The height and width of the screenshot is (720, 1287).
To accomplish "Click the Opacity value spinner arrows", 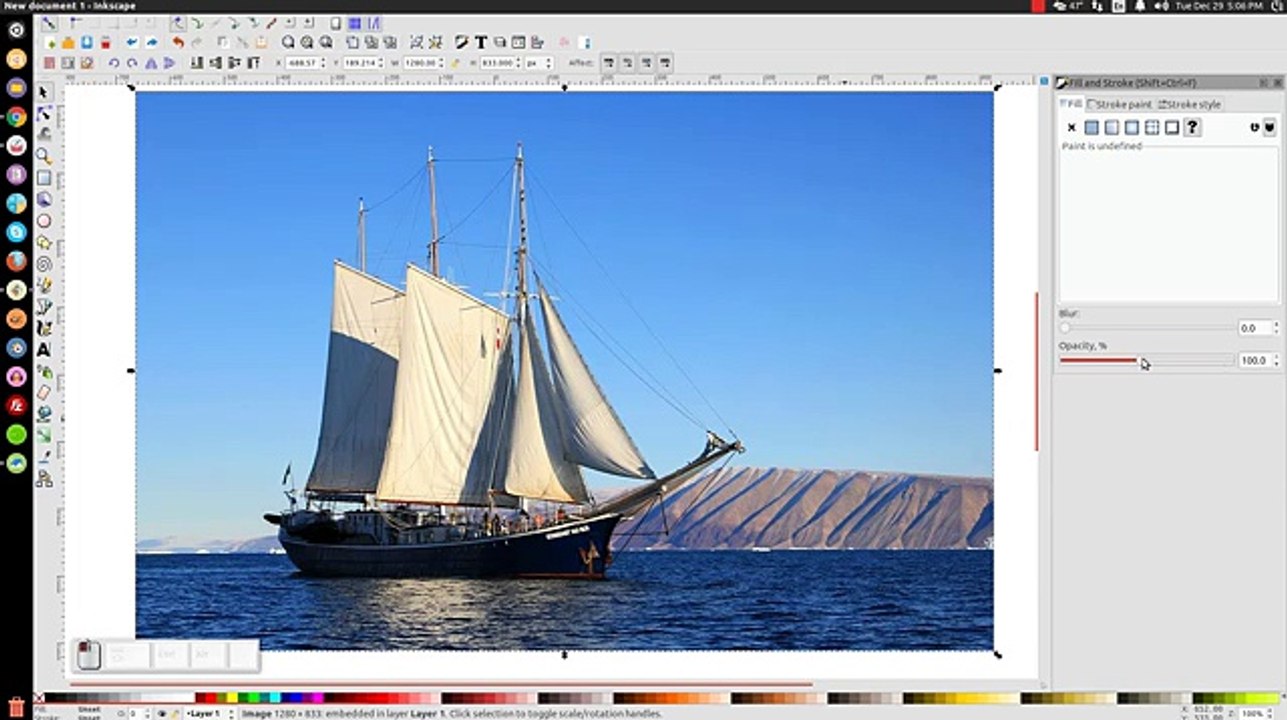I will pos(1274,360).
